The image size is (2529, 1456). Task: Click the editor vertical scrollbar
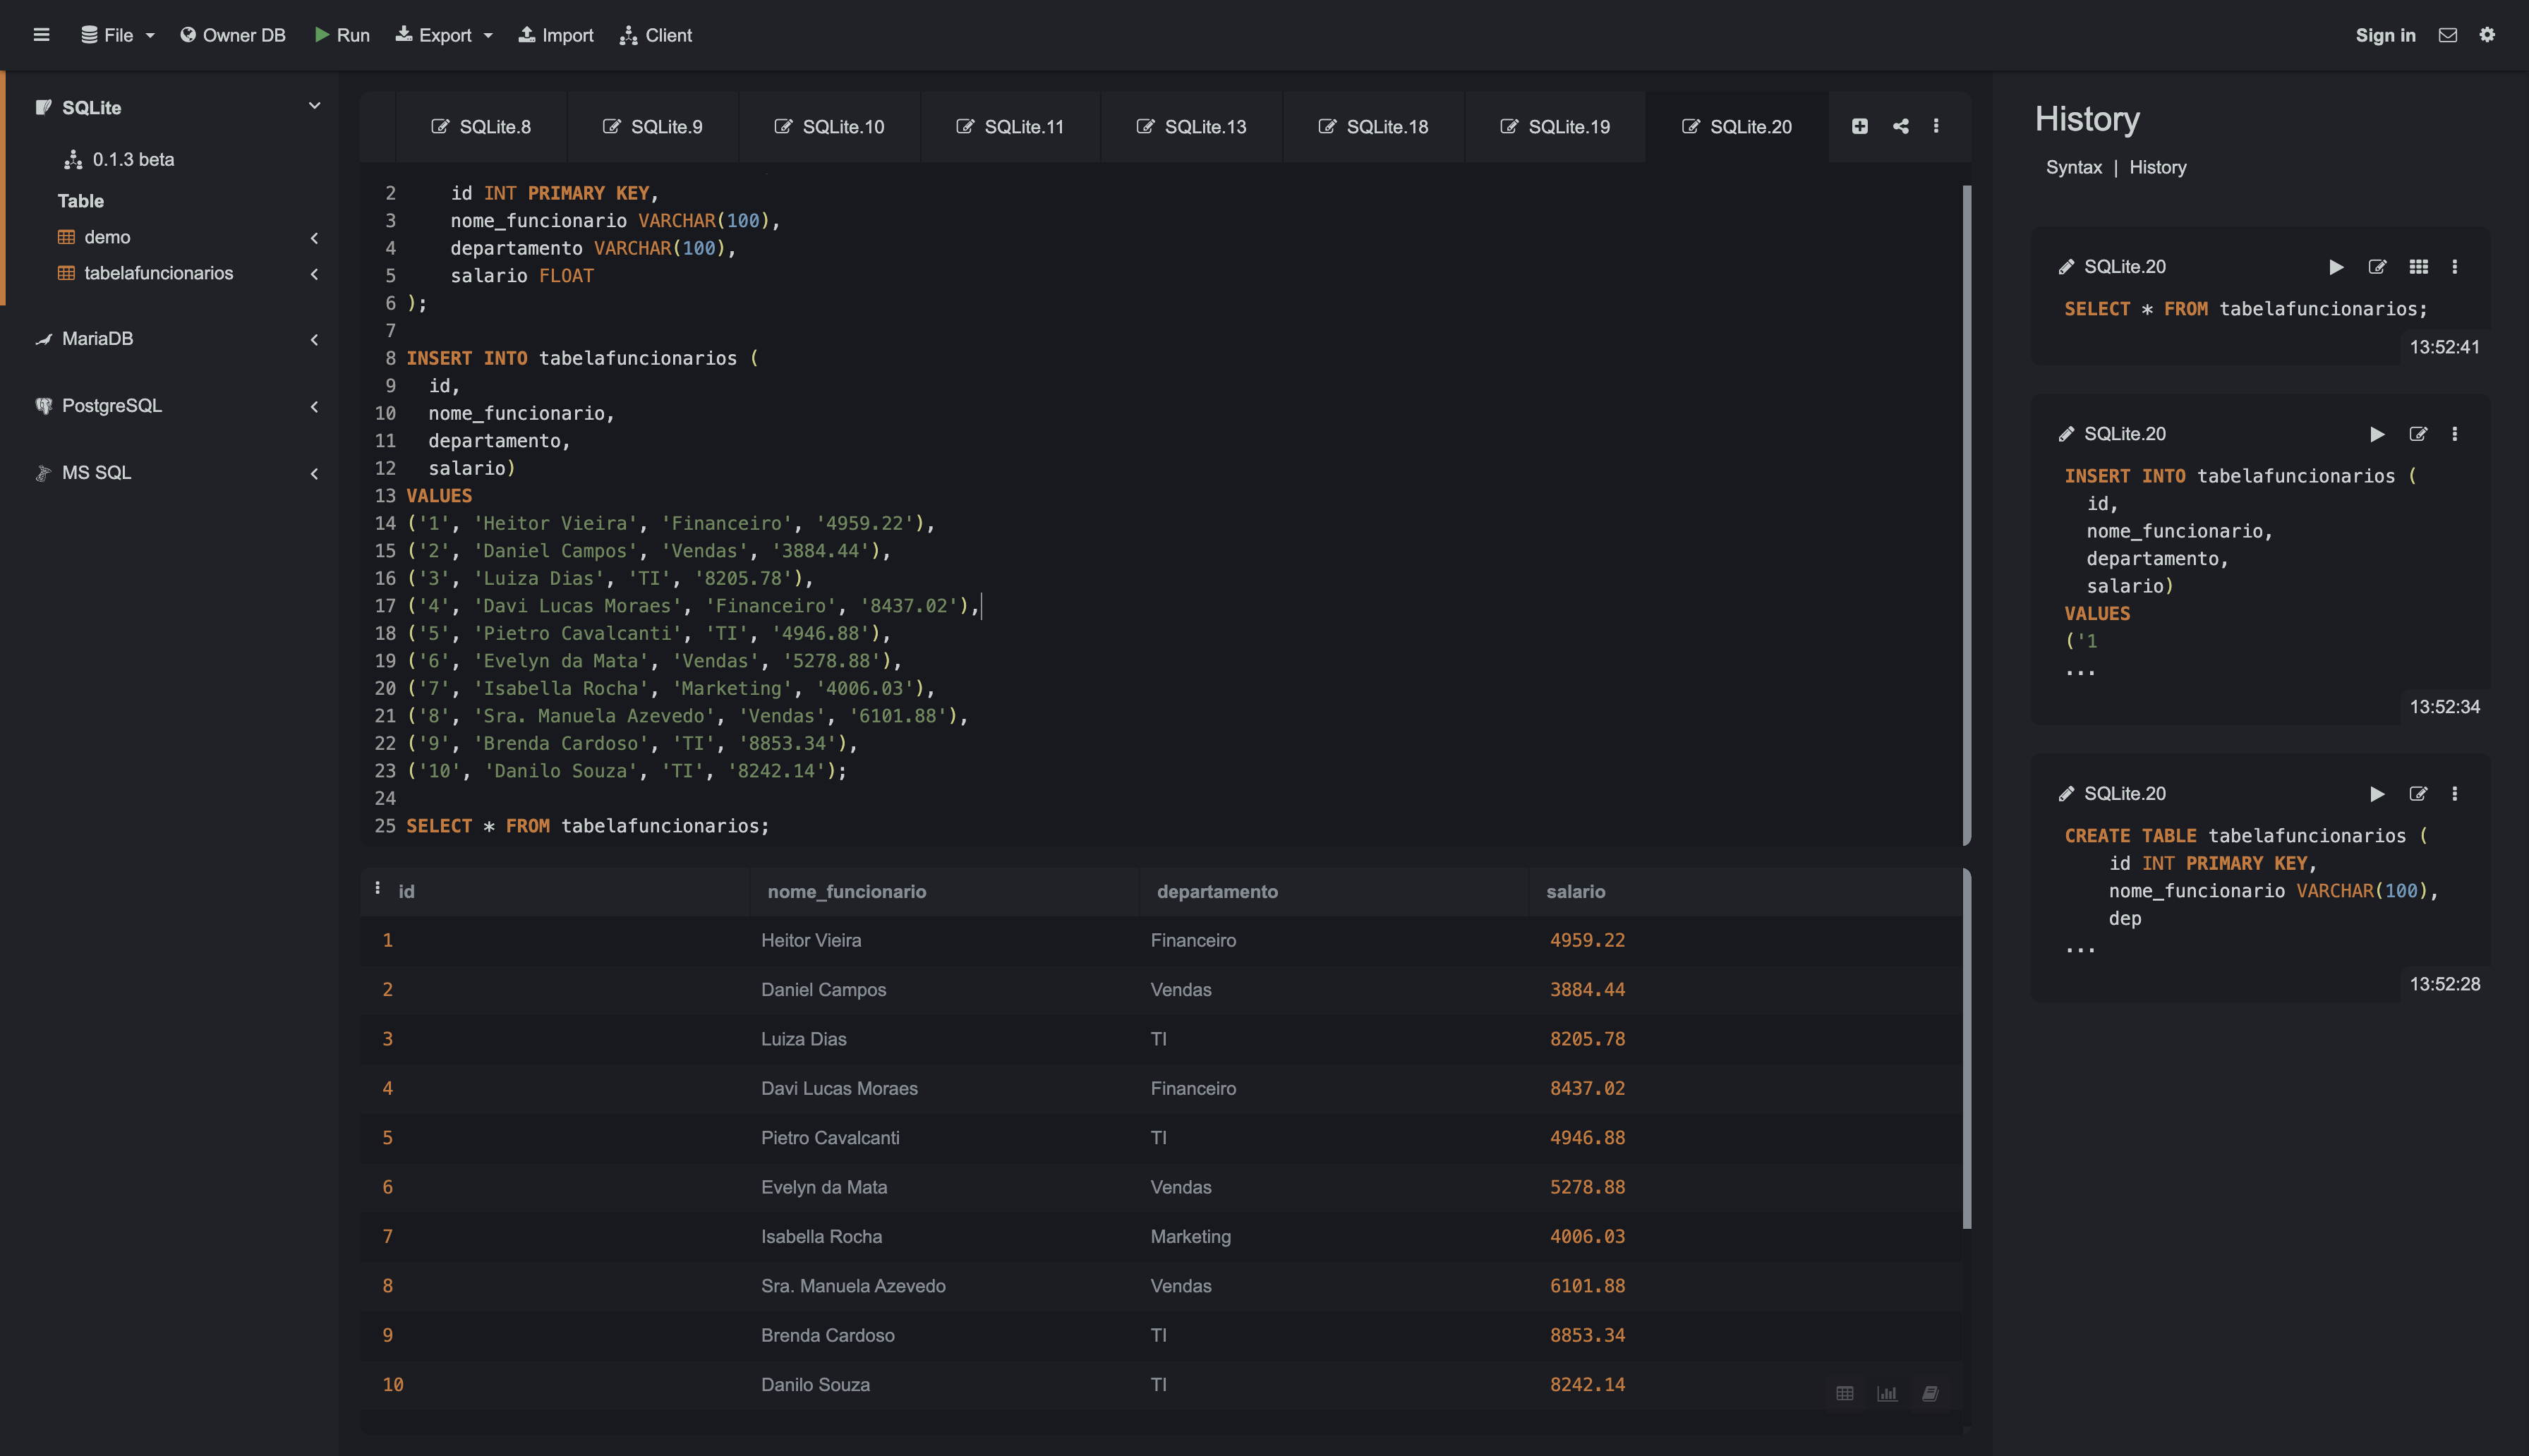(1967, 514)
